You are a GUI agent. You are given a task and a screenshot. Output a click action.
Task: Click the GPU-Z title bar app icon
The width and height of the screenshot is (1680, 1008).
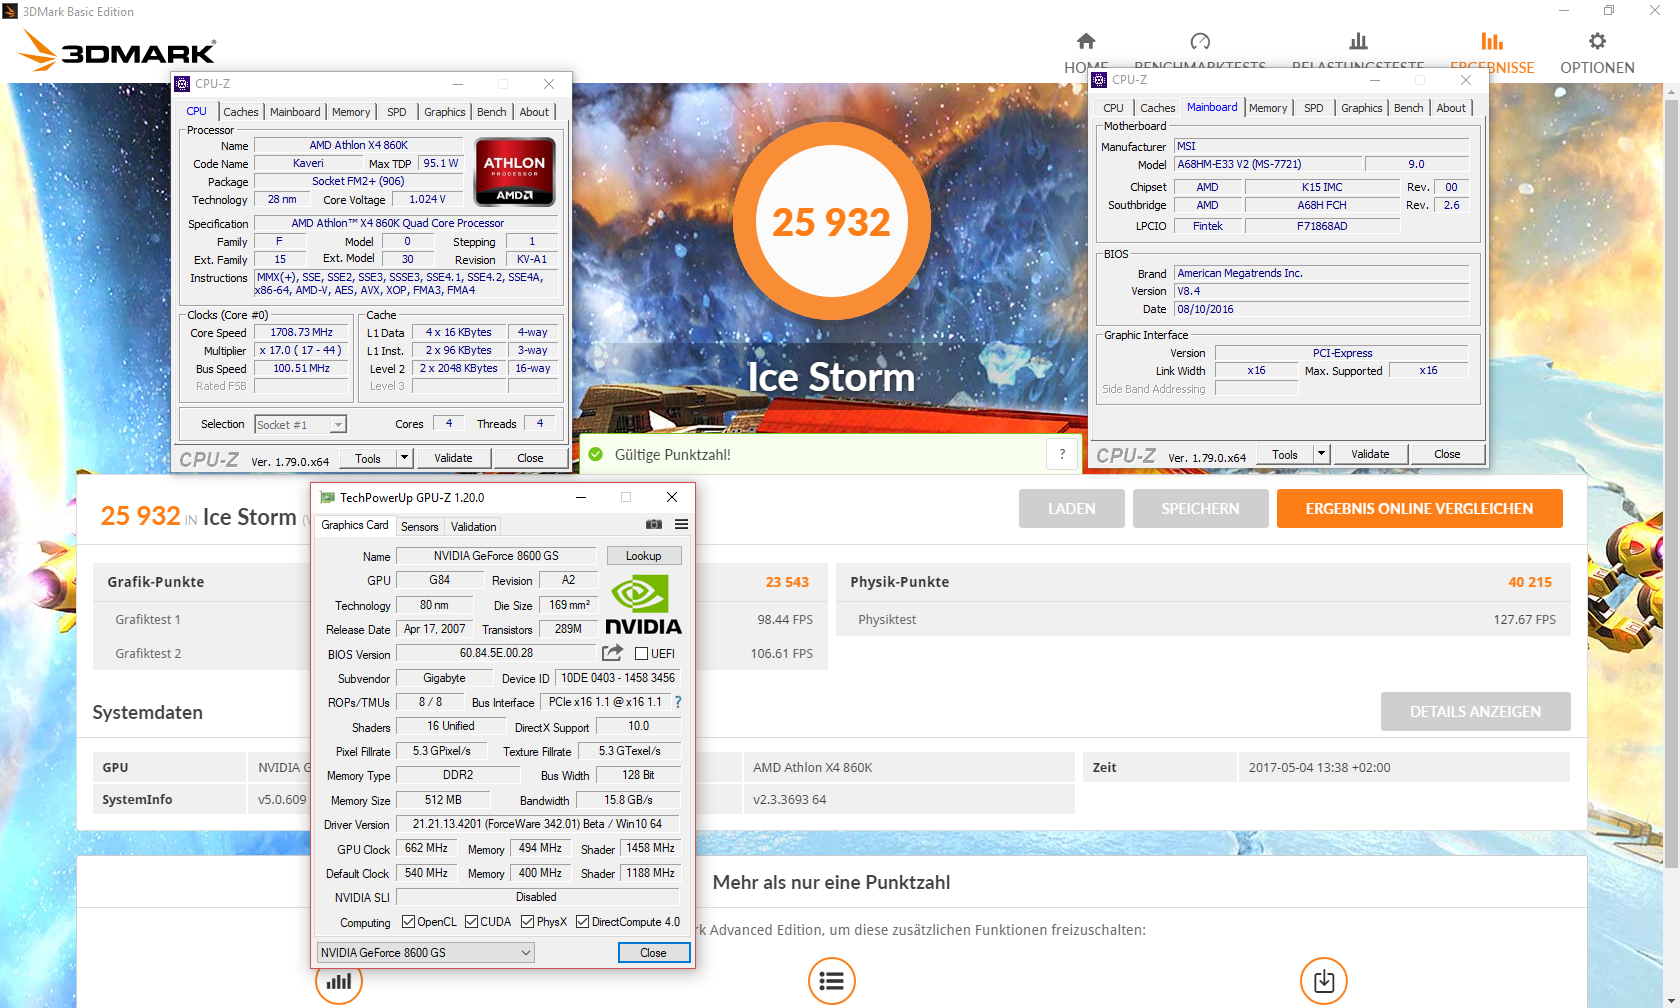327,497
